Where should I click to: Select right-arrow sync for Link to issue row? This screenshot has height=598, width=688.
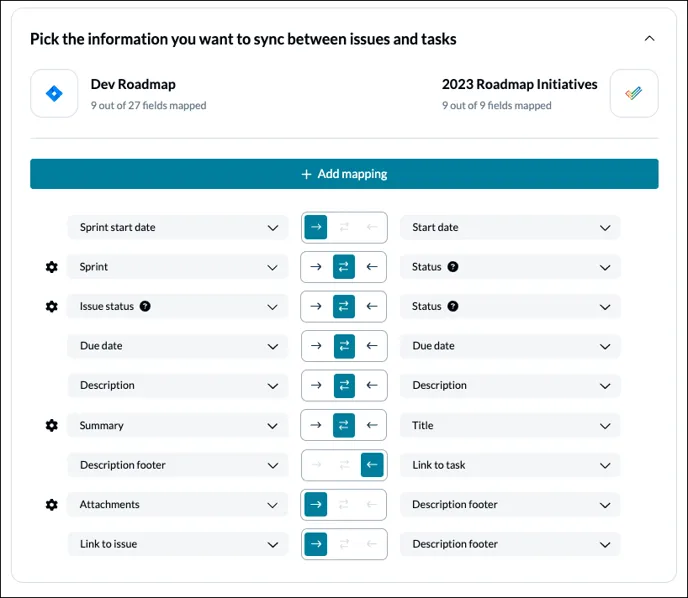(x=316, y=544)
